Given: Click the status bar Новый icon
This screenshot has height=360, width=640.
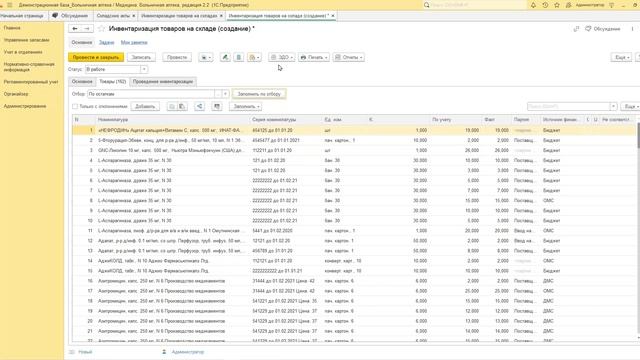Looking at the screenshot, I should coord(72,352).
